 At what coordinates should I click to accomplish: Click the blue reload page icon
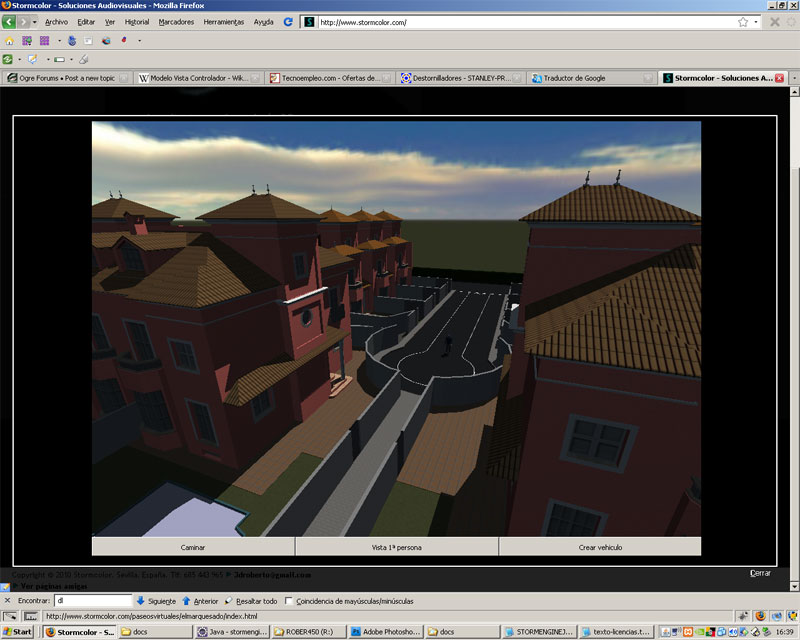(x=288, y=22)
